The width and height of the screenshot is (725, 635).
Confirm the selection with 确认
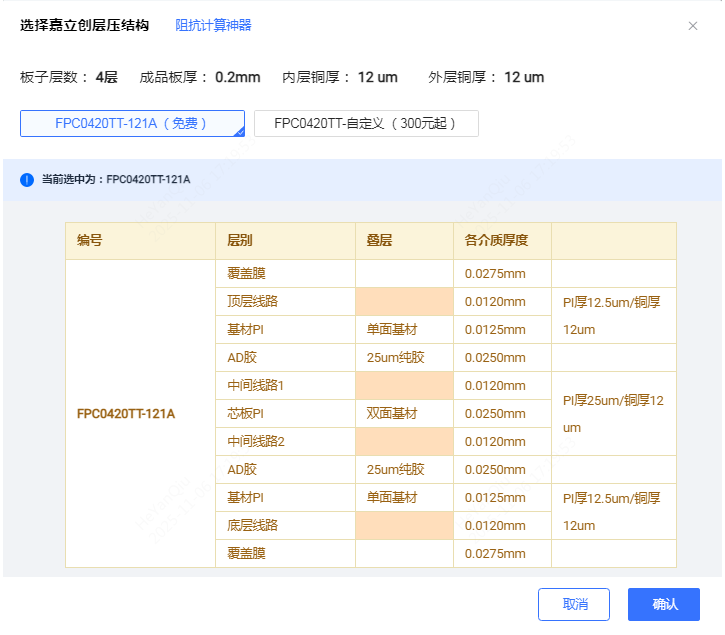tap(663, 604)
